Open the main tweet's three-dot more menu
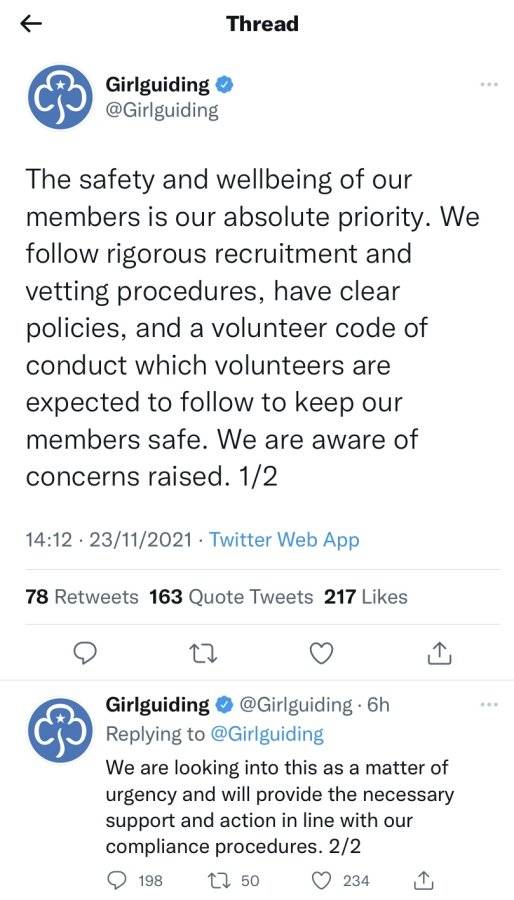The height and width of the screenshot is (900, 514). (x=489, y=84)
